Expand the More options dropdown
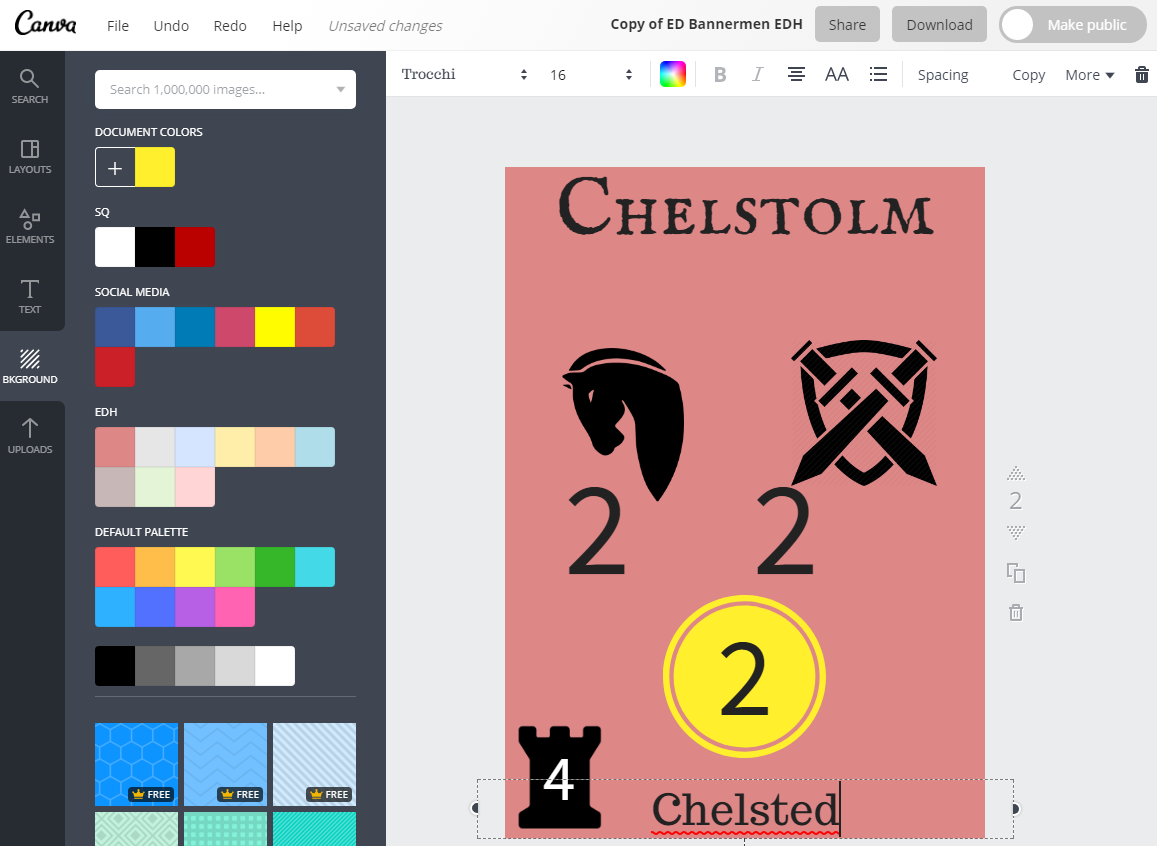 click(x=1089, y=75)
